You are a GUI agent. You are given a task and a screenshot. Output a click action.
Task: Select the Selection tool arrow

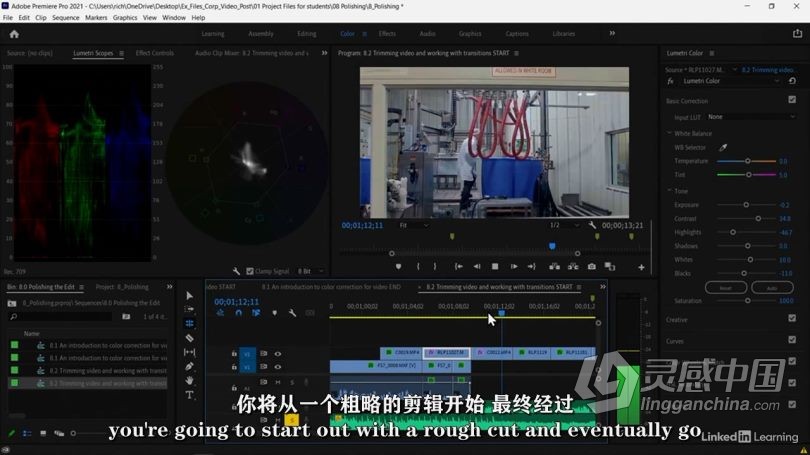(190, 295)
